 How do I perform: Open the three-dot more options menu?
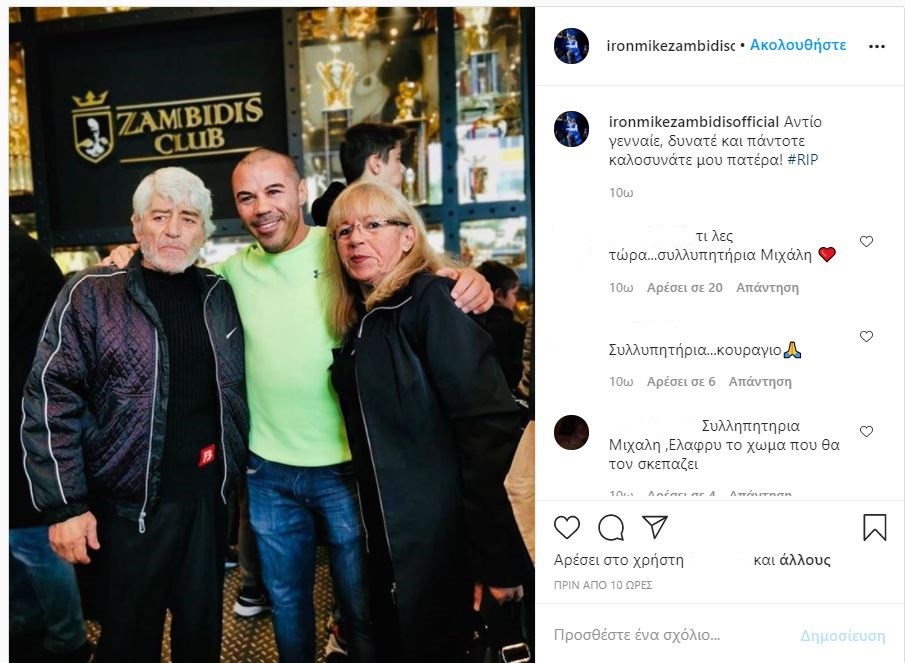[x=877, y=46]
